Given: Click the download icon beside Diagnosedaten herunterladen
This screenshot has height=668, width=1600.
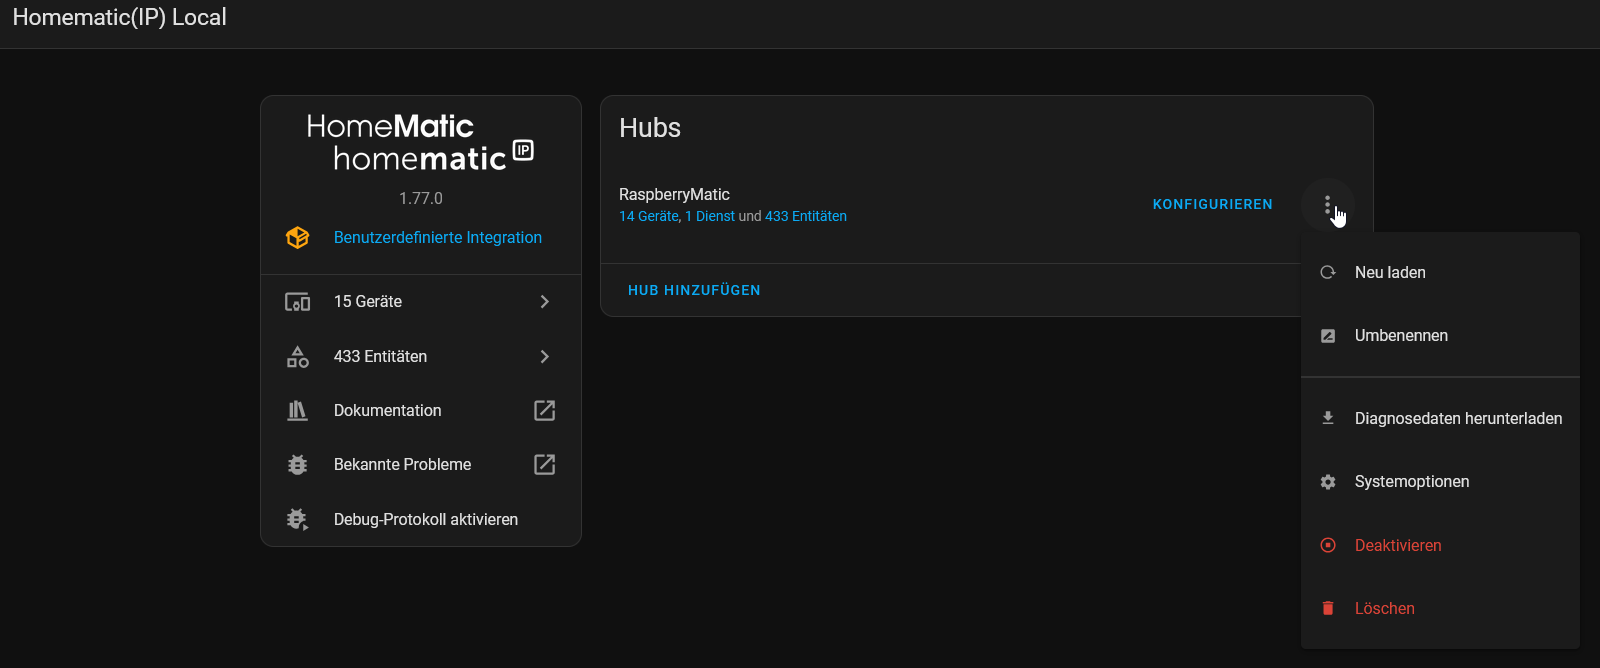Looking at the screenshot, I should tap(1328, 418).
